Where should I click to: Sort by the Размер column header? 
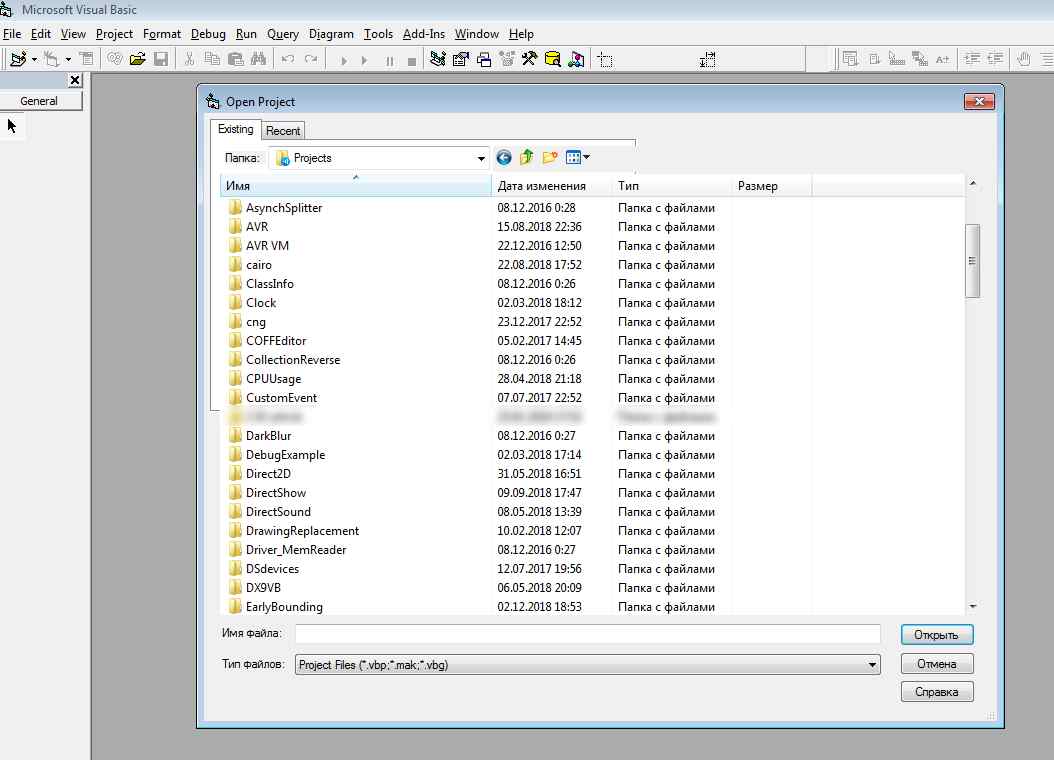772,186
